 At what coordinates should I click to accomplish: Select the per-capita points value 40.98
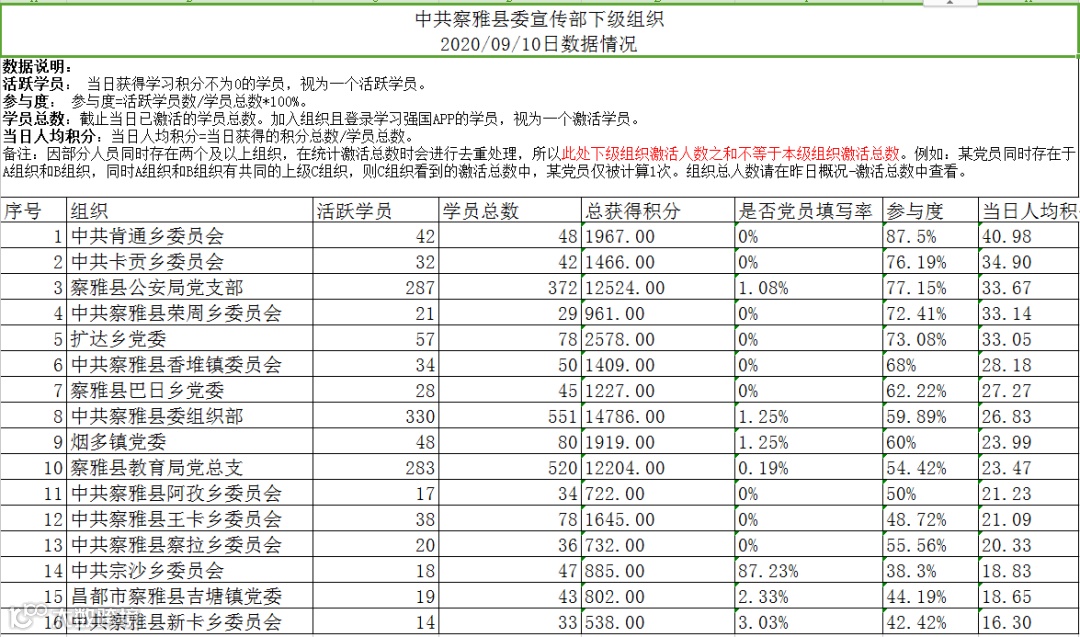(x=1029, y=236)
